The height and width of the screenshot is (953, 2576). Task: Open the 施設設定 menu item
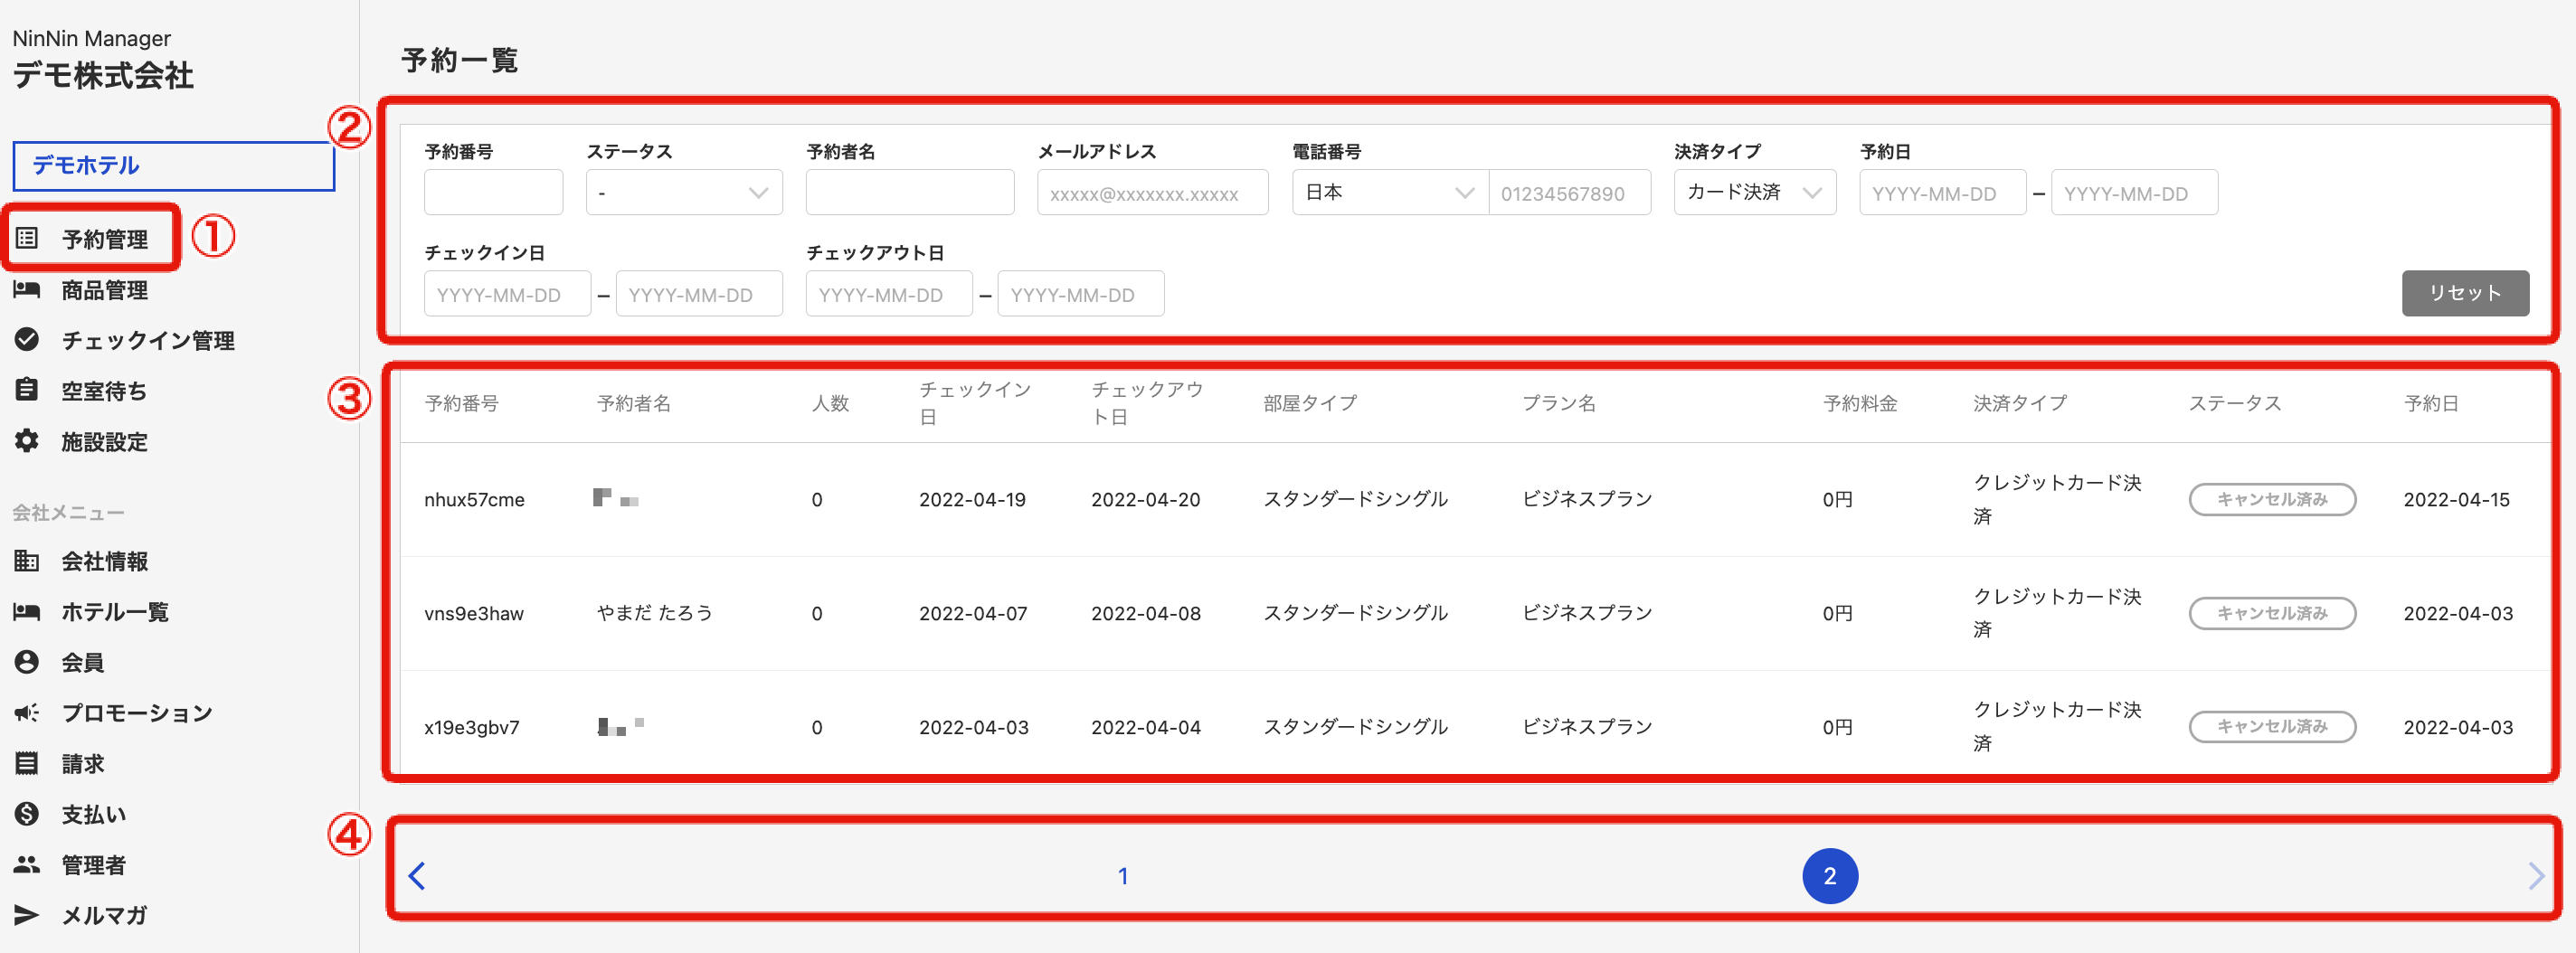(105, 441)
